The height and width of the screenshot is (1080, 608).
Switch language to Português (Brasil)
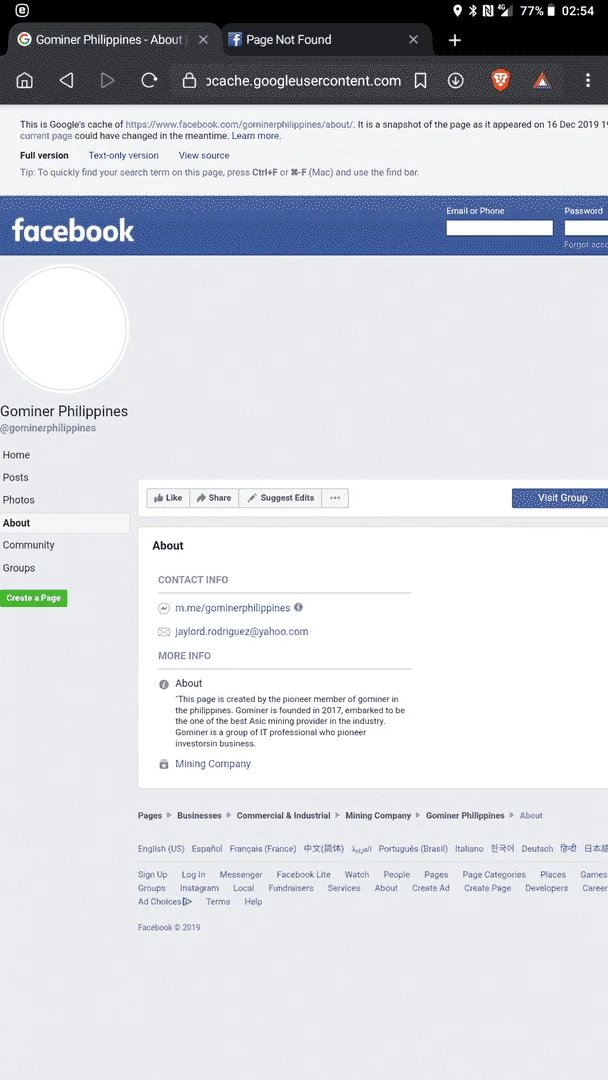413,849
